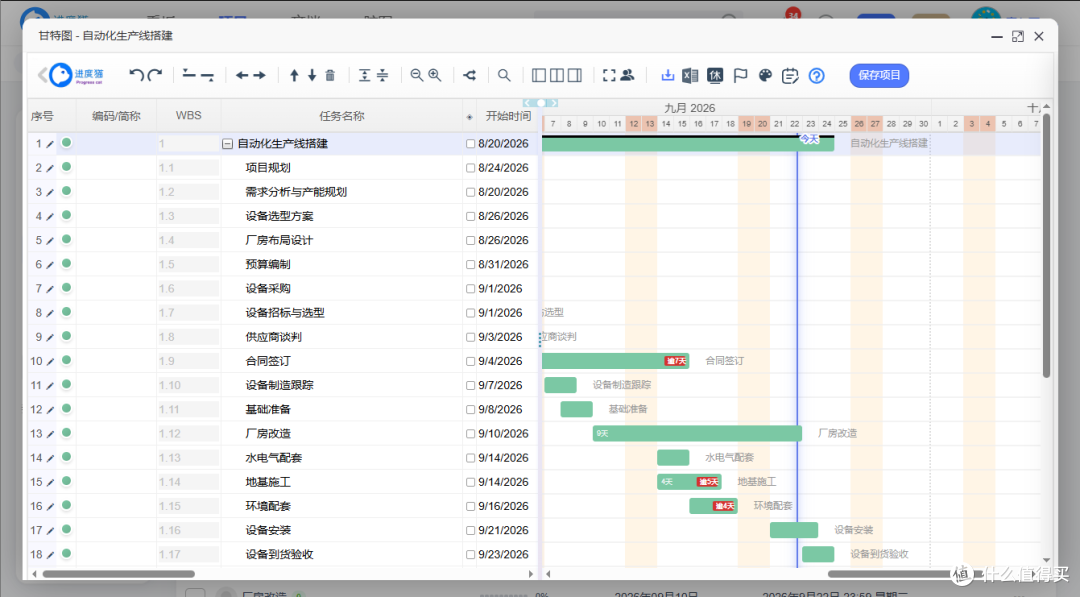Click the 需求分析与产能规划 task name

[296, 192]
